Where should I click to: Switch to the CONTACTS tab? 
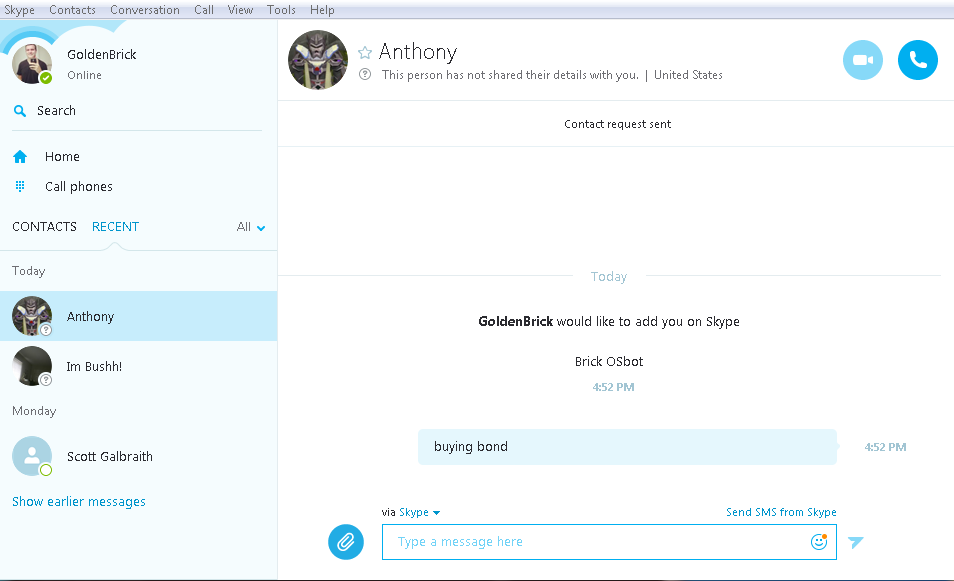(44, 226)
